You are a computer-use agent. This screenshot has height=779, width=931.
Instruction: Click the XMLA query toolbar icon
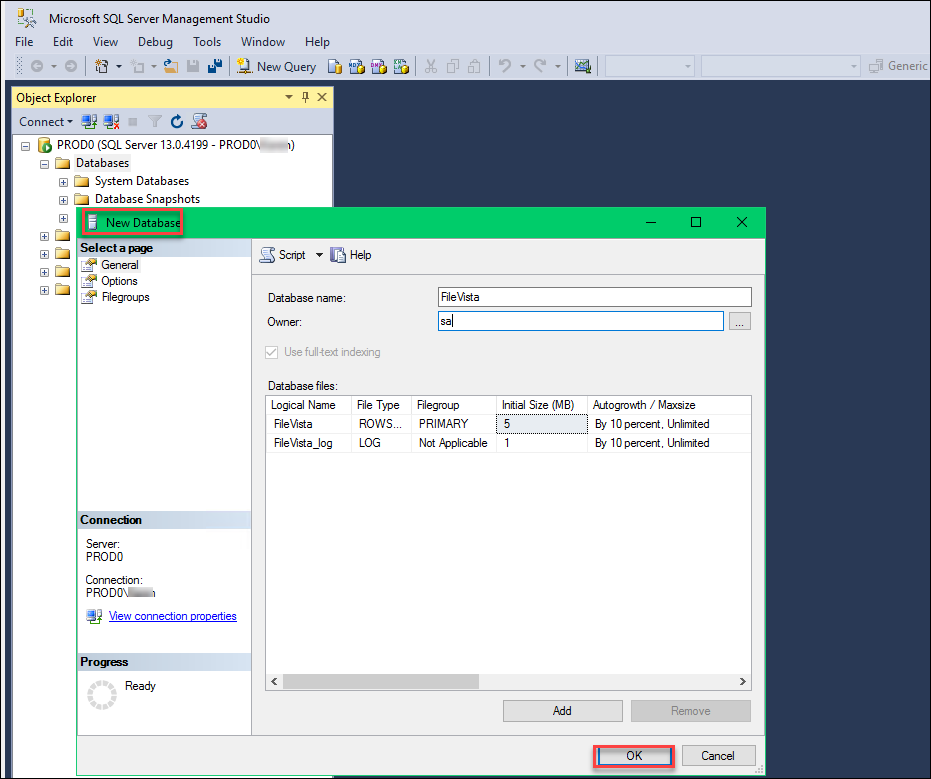tap(401, 66)
